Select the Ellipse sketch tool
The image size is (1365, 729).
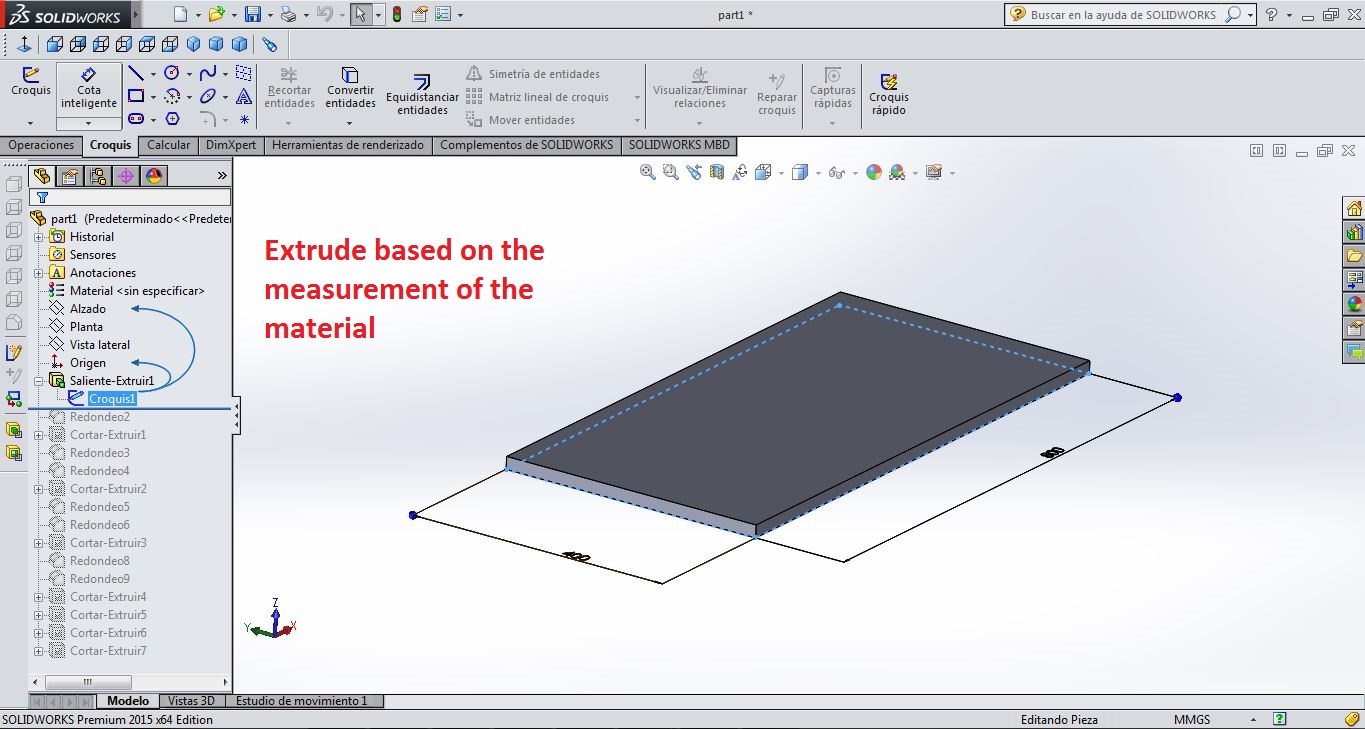(x=207, y=97)
